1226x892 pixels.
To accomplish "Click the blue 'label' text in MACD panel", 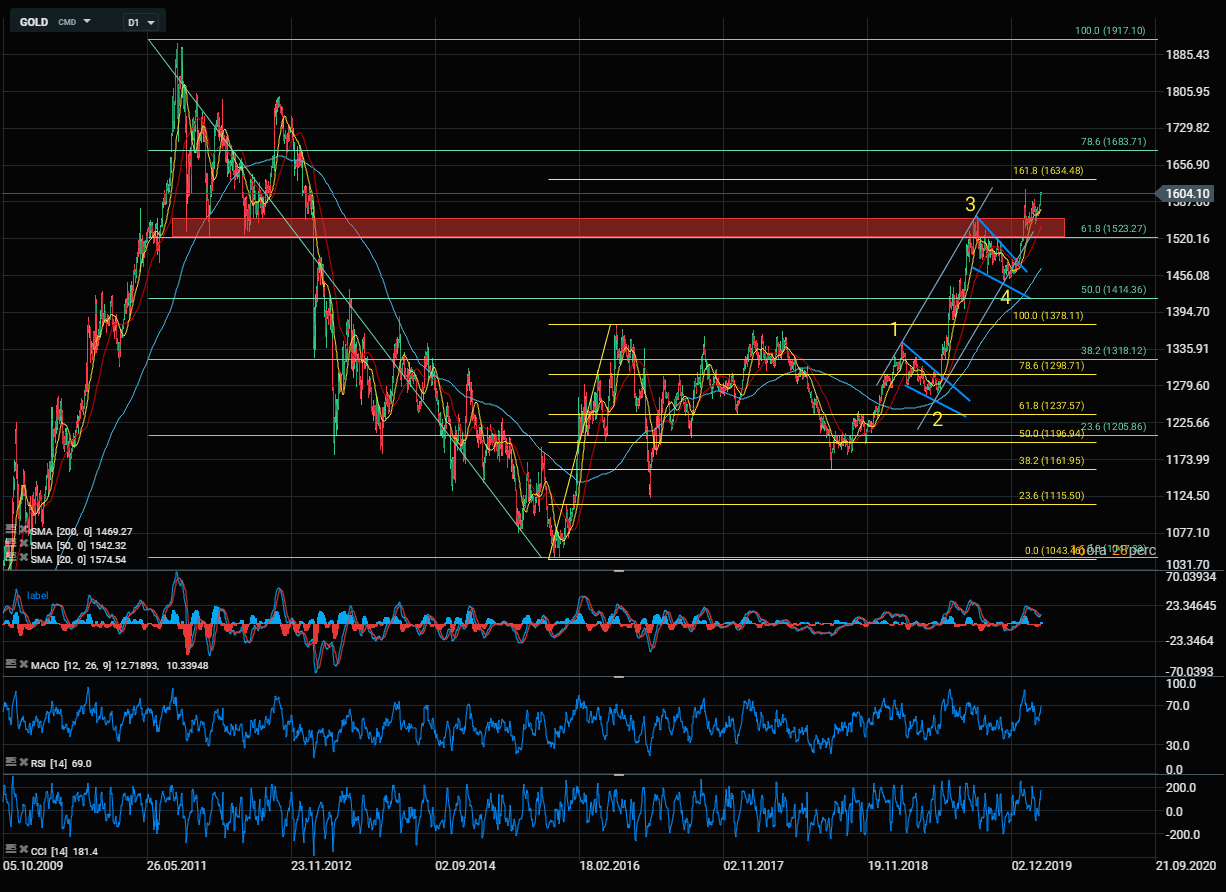I will 37,595.
